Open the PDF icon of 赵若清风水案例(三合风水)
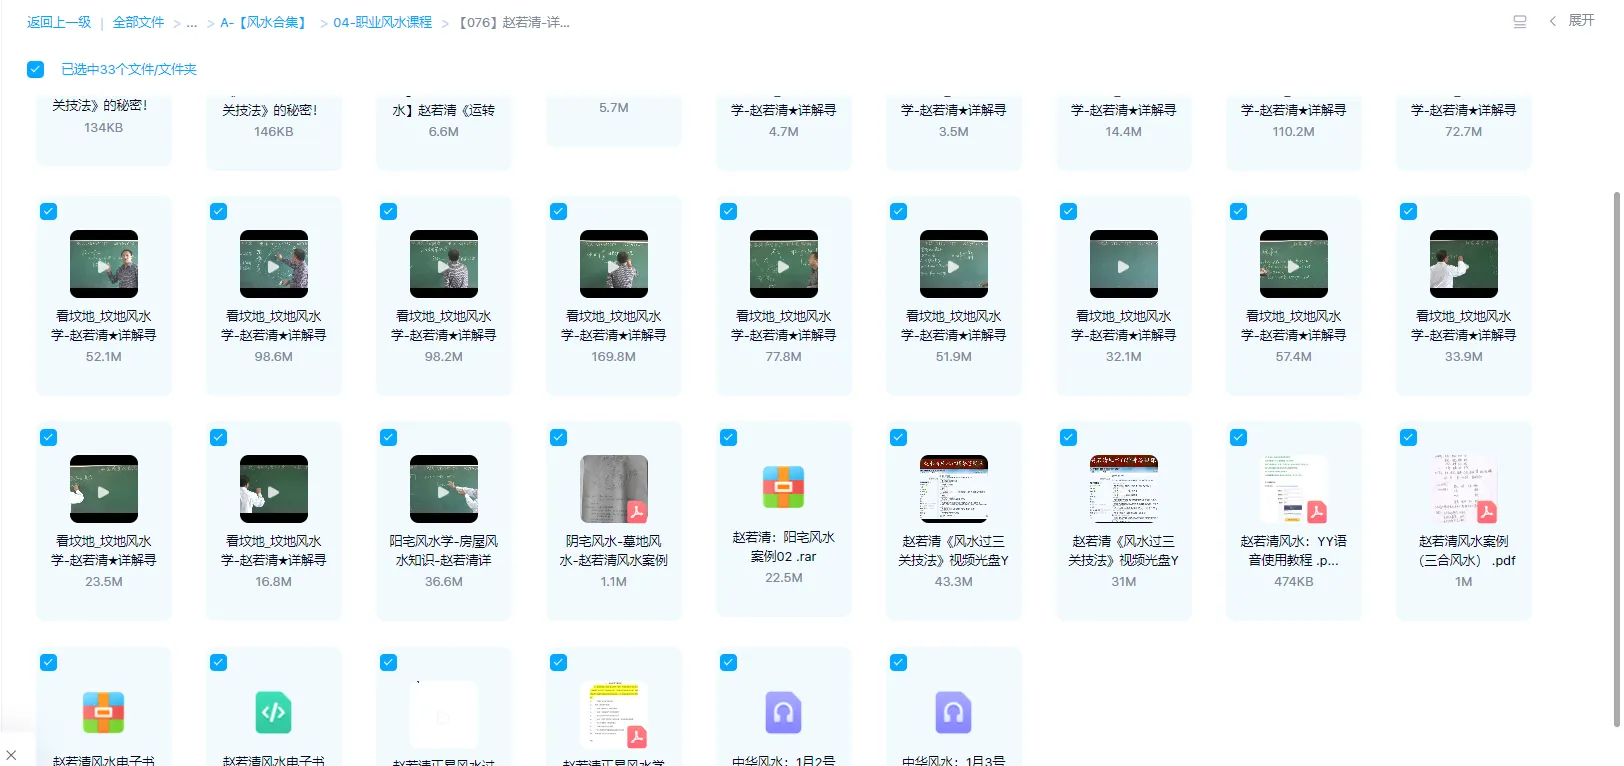Screen dimensions: 1624x766 click(1464, 489)
